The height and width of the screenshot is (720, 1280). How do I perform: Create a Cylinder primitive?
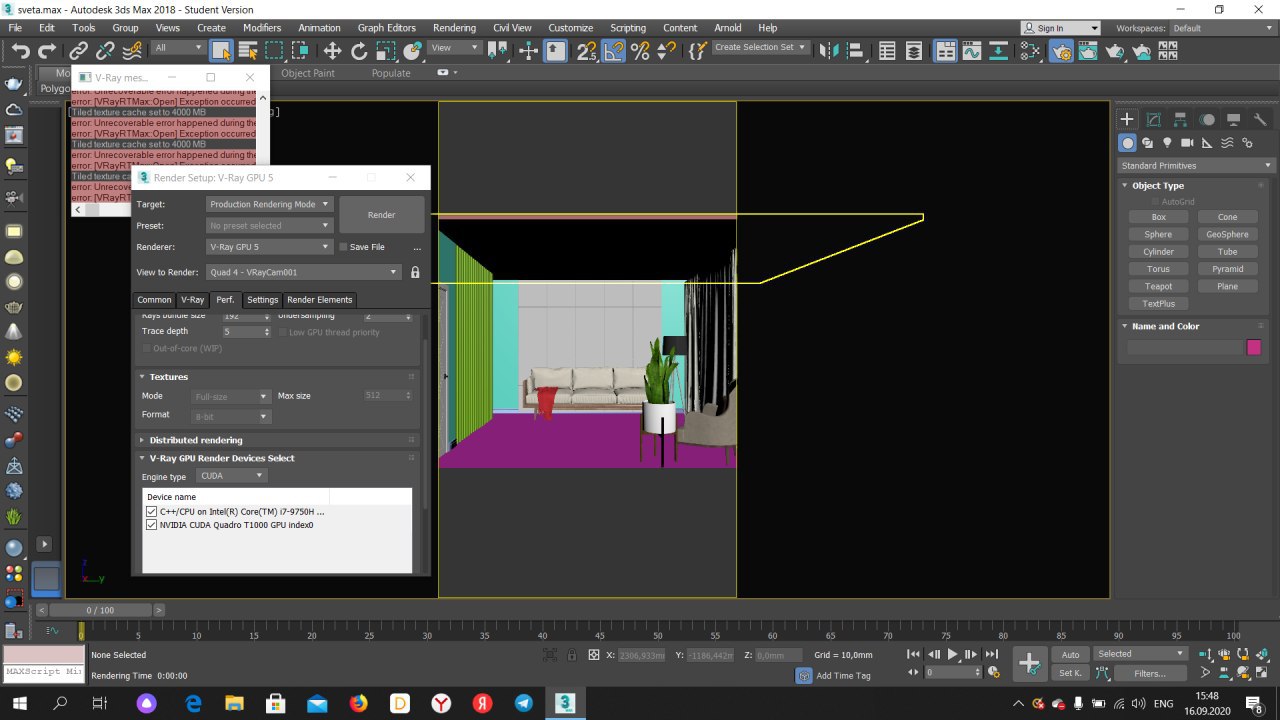[x=1158, y=252]
